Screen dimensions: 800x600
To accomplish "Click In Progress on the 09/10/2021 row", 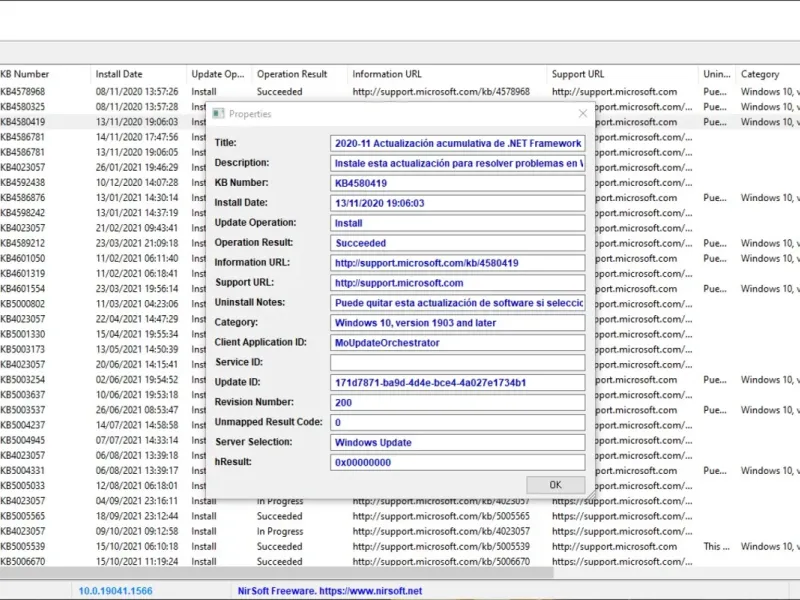I will 280,531.
